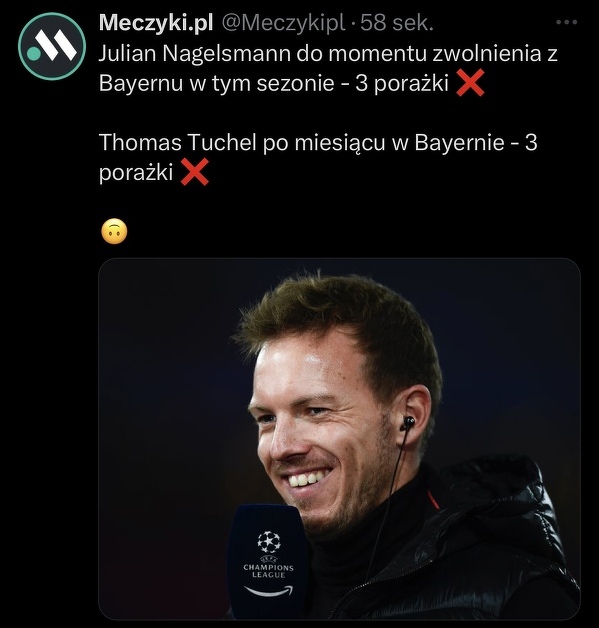Click the Amazon smile arrow on microphone
Image resolution: width=599 pixels, height=628 pixels.
click(x=269, y=590)
